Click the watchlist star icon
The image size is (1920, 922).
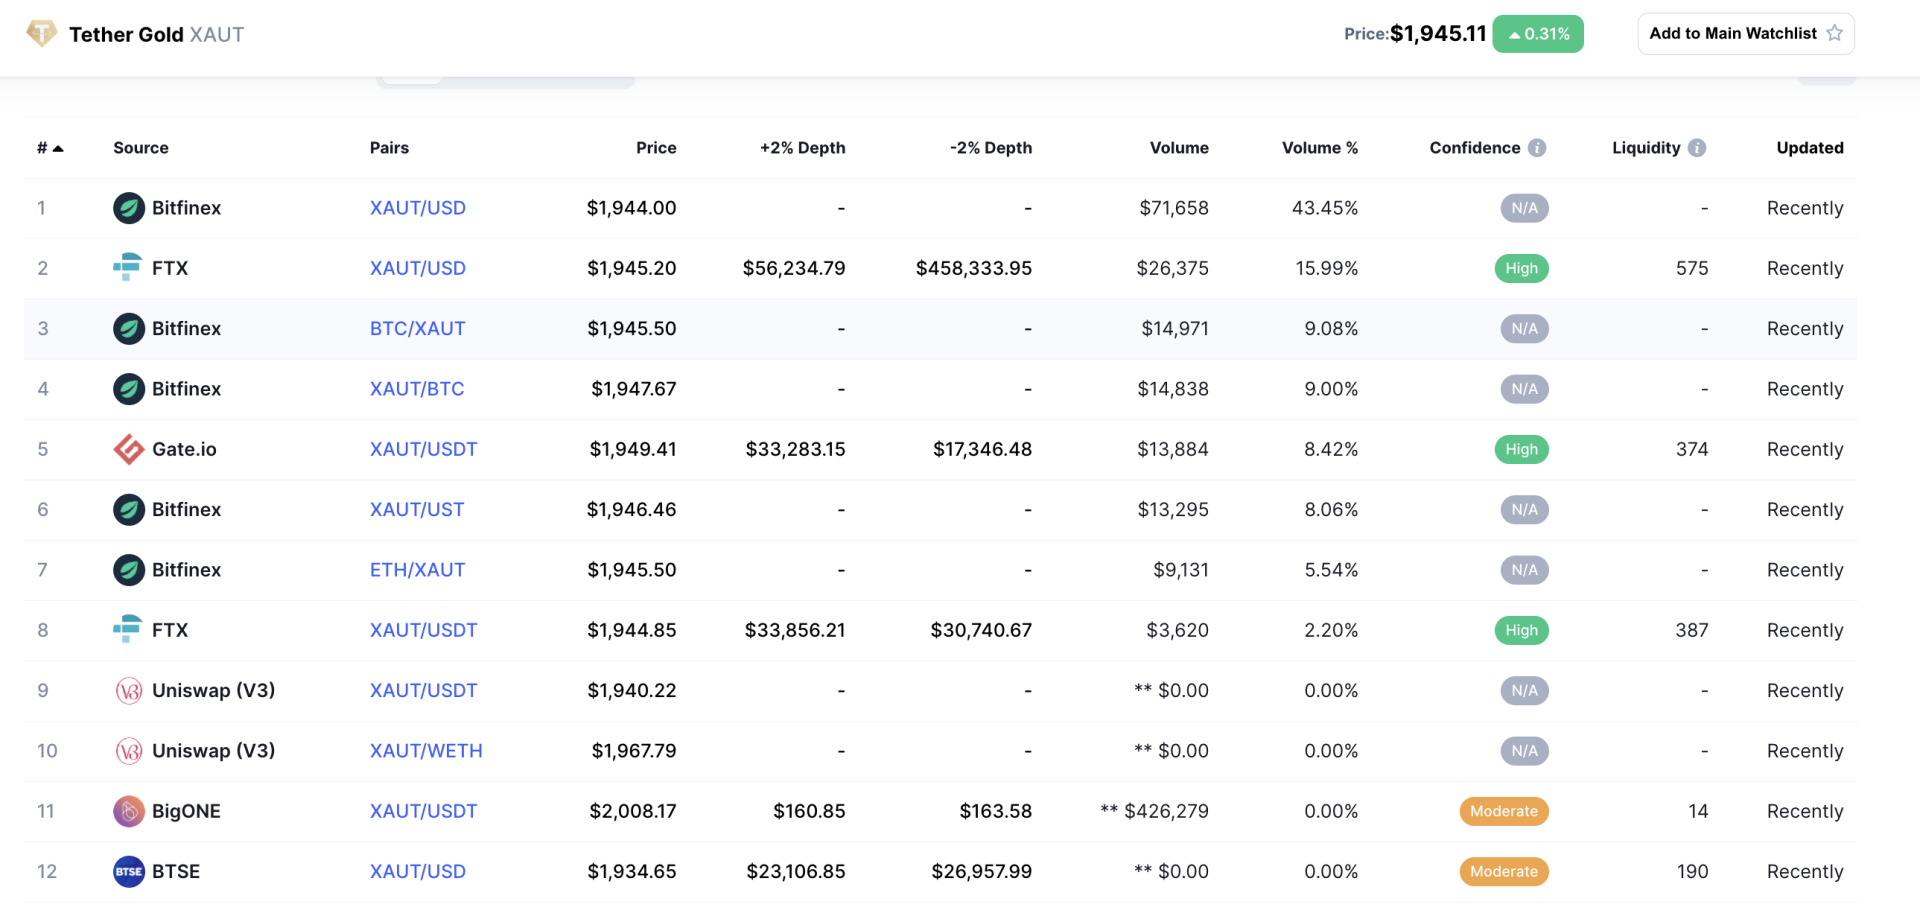[x=1834, y=33]
